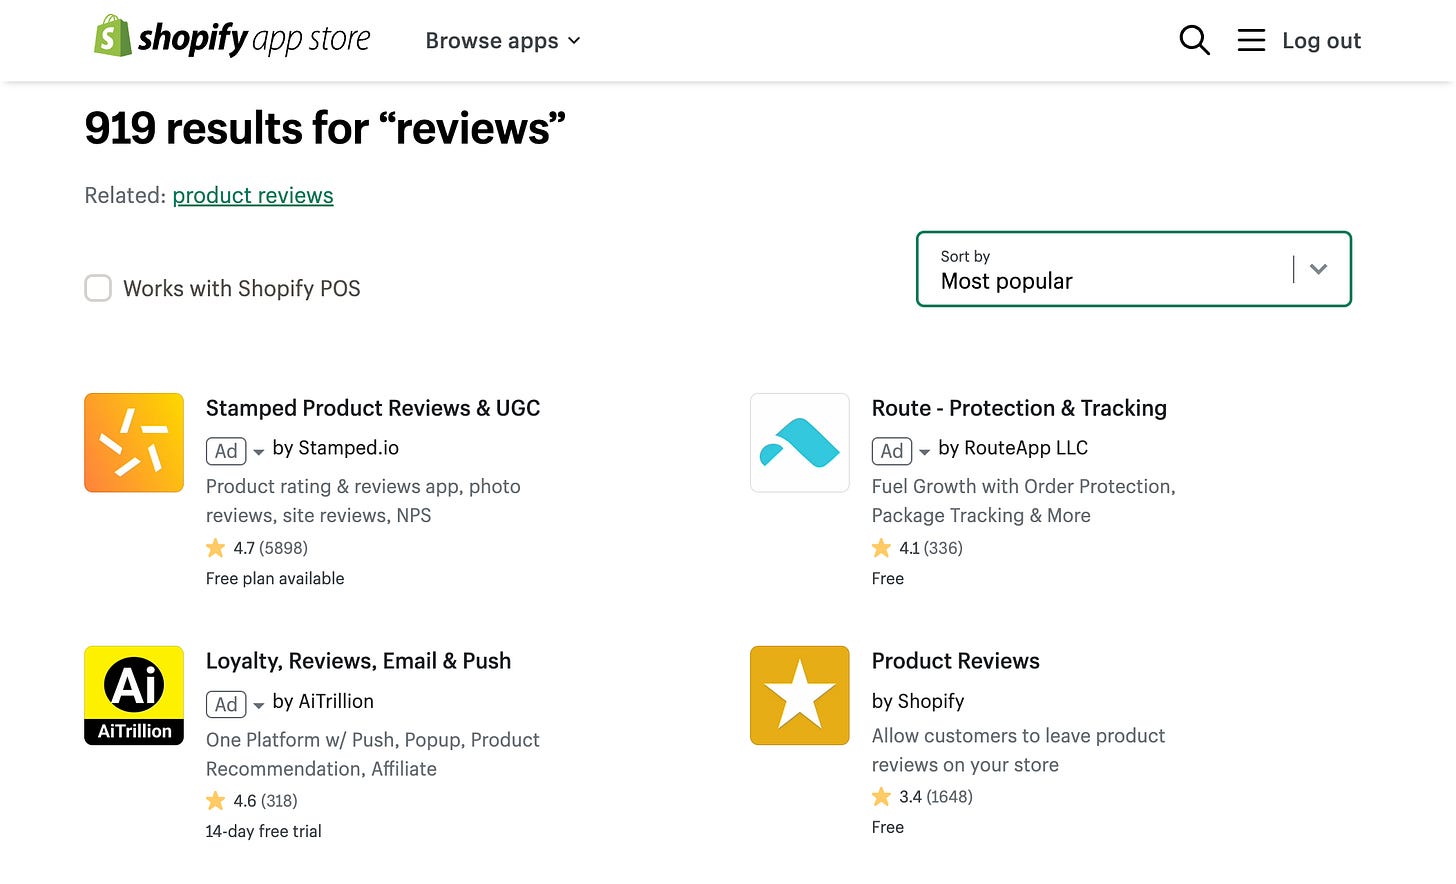The width and height of the screenshot is (1456, 884).
Task: Click the Ad badge next to RouteApp LLC
Action: pyautogui.click(x=892, y=451)
